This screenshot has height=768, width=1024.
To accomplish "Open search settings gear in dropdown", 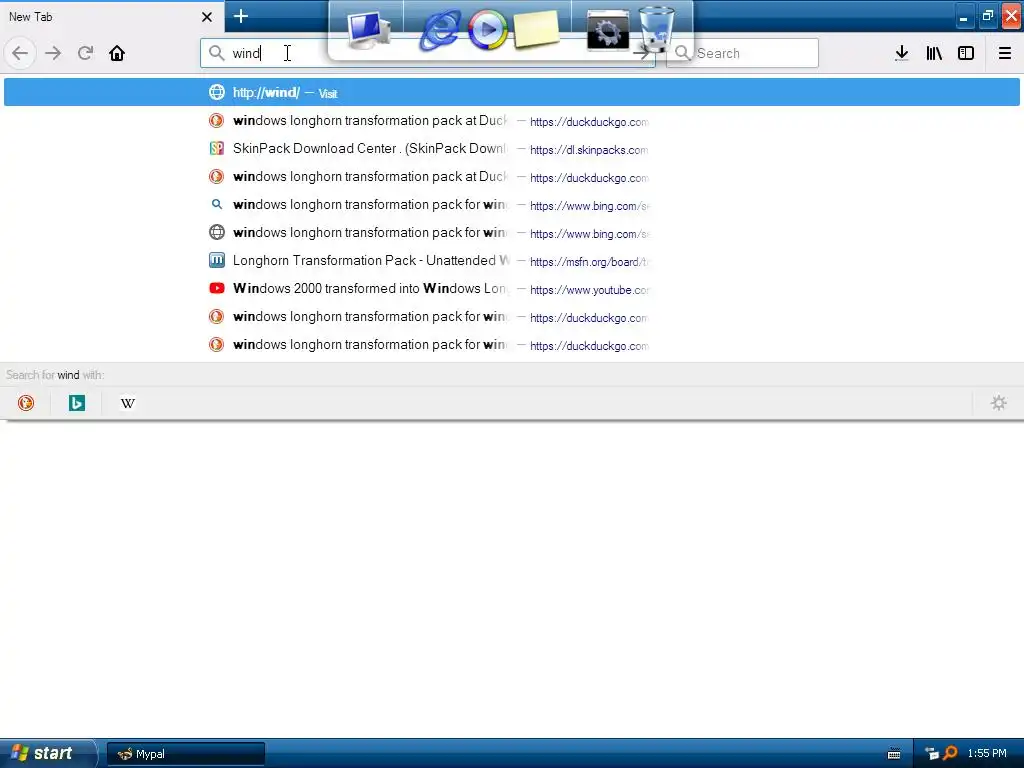I will point(999,403).
